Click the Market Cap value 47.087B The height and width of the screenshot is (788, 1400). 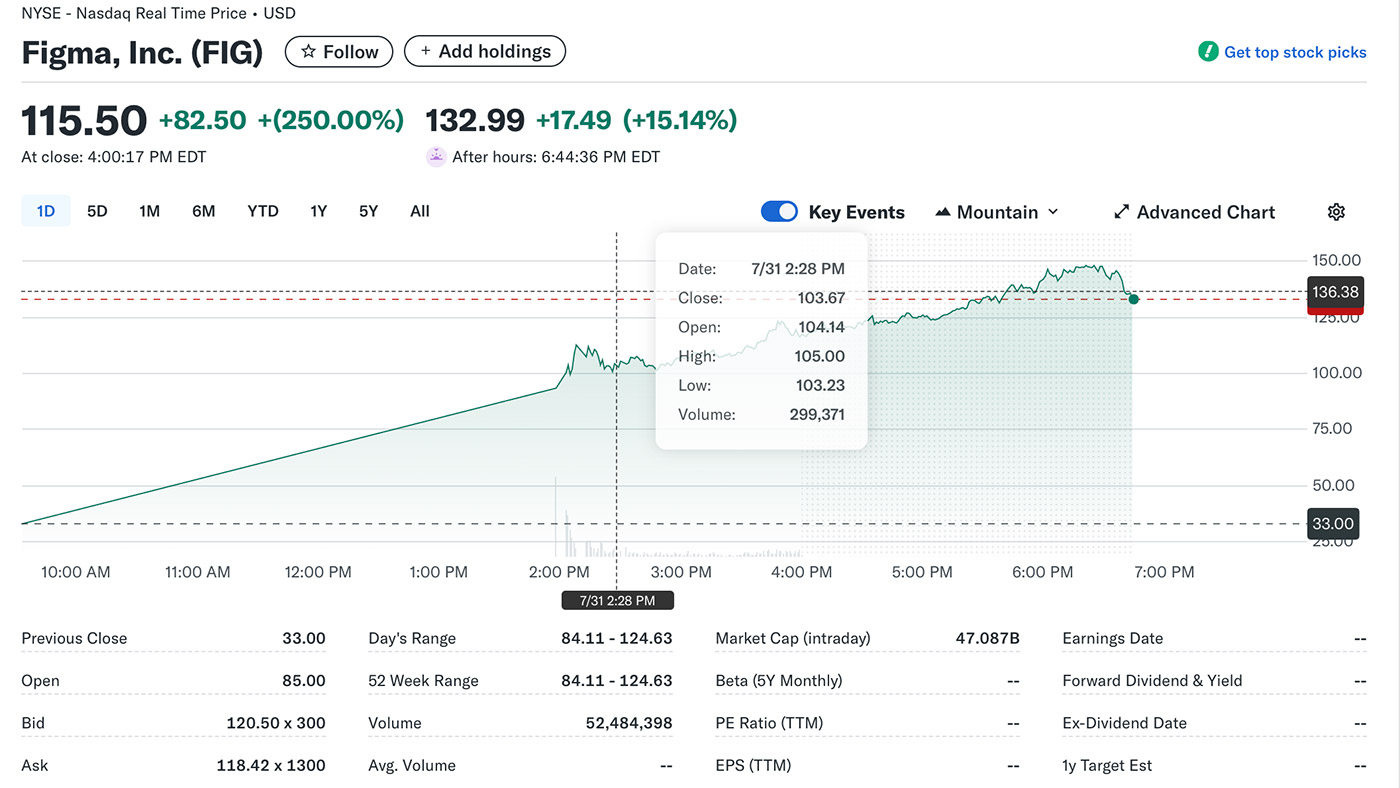pos(988,638)
